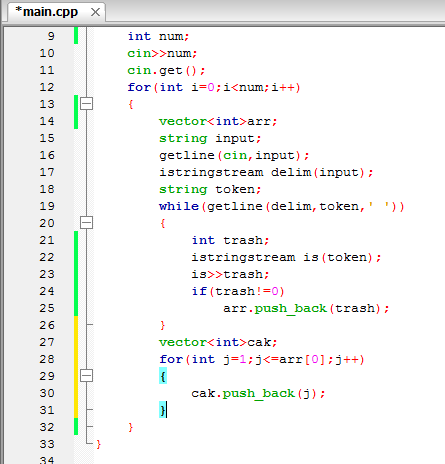Click the closing brace on line 26
Image resolution: width=445 pixels, height=464 pixels.
163,325
